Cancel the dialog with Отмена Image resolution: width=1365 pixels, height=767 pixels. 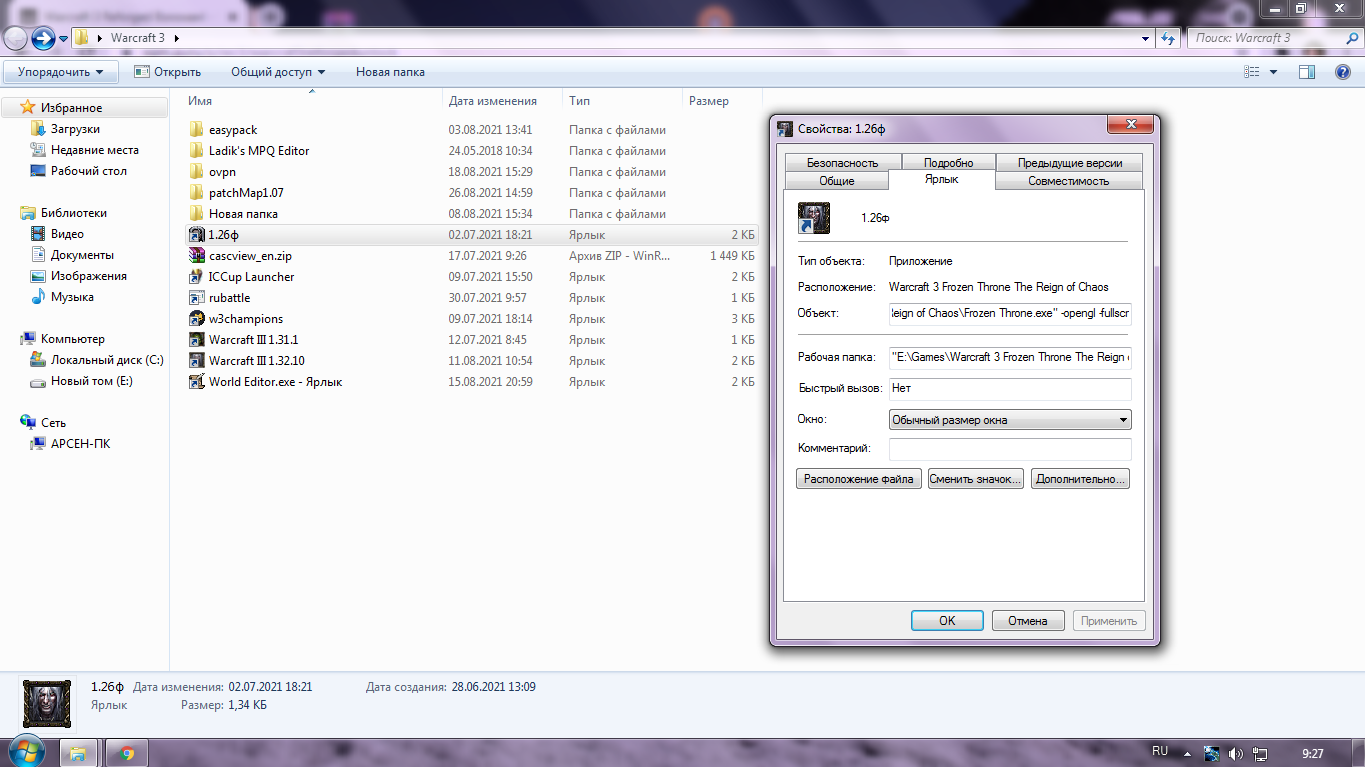pos(1028,621)
